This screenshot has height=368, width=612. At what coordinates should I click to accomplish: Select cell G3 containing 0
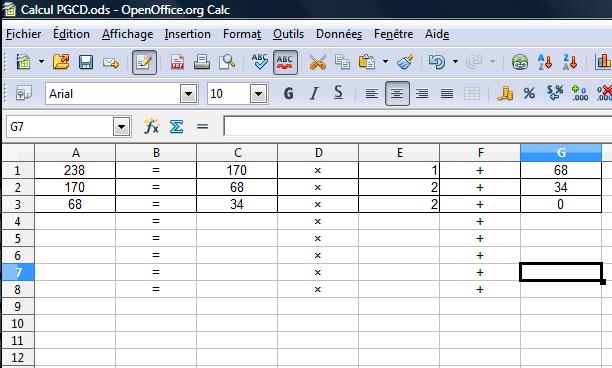tap(561, 204)
